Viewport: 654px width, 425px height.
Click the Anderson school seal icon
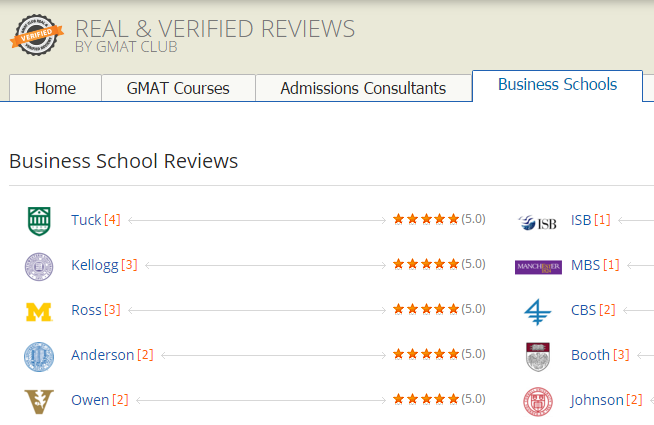pyautogui.click(x=38, y=356)
